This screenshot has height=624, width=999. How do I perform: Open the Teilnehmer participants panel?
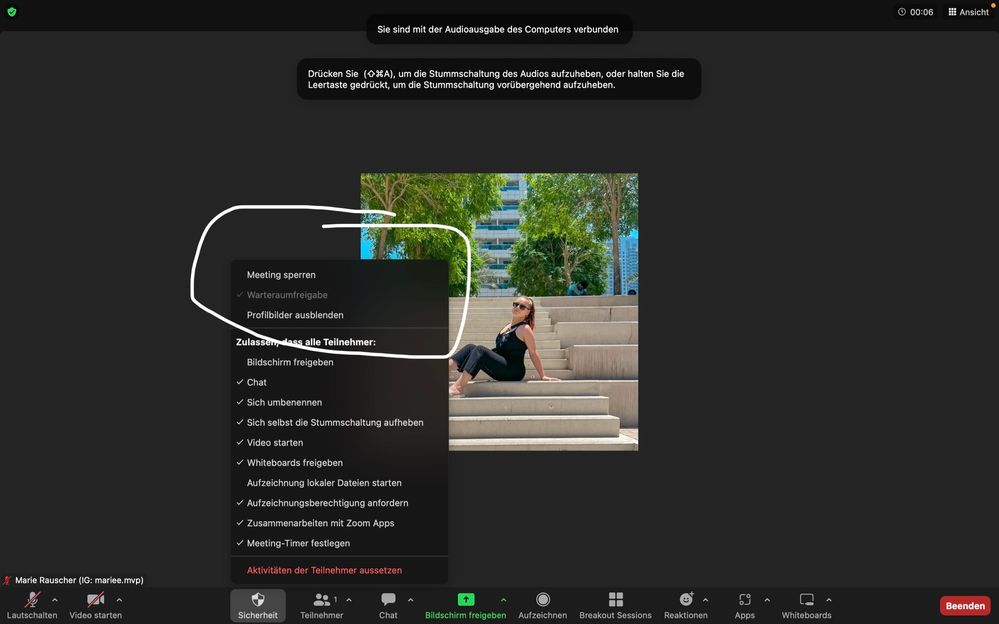(x=322, y=600)
